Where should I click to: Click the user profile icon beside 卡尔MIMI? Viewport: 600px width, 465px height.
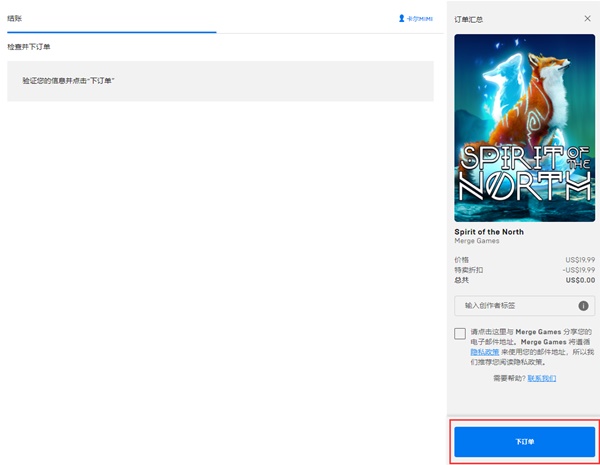(401, 18)
